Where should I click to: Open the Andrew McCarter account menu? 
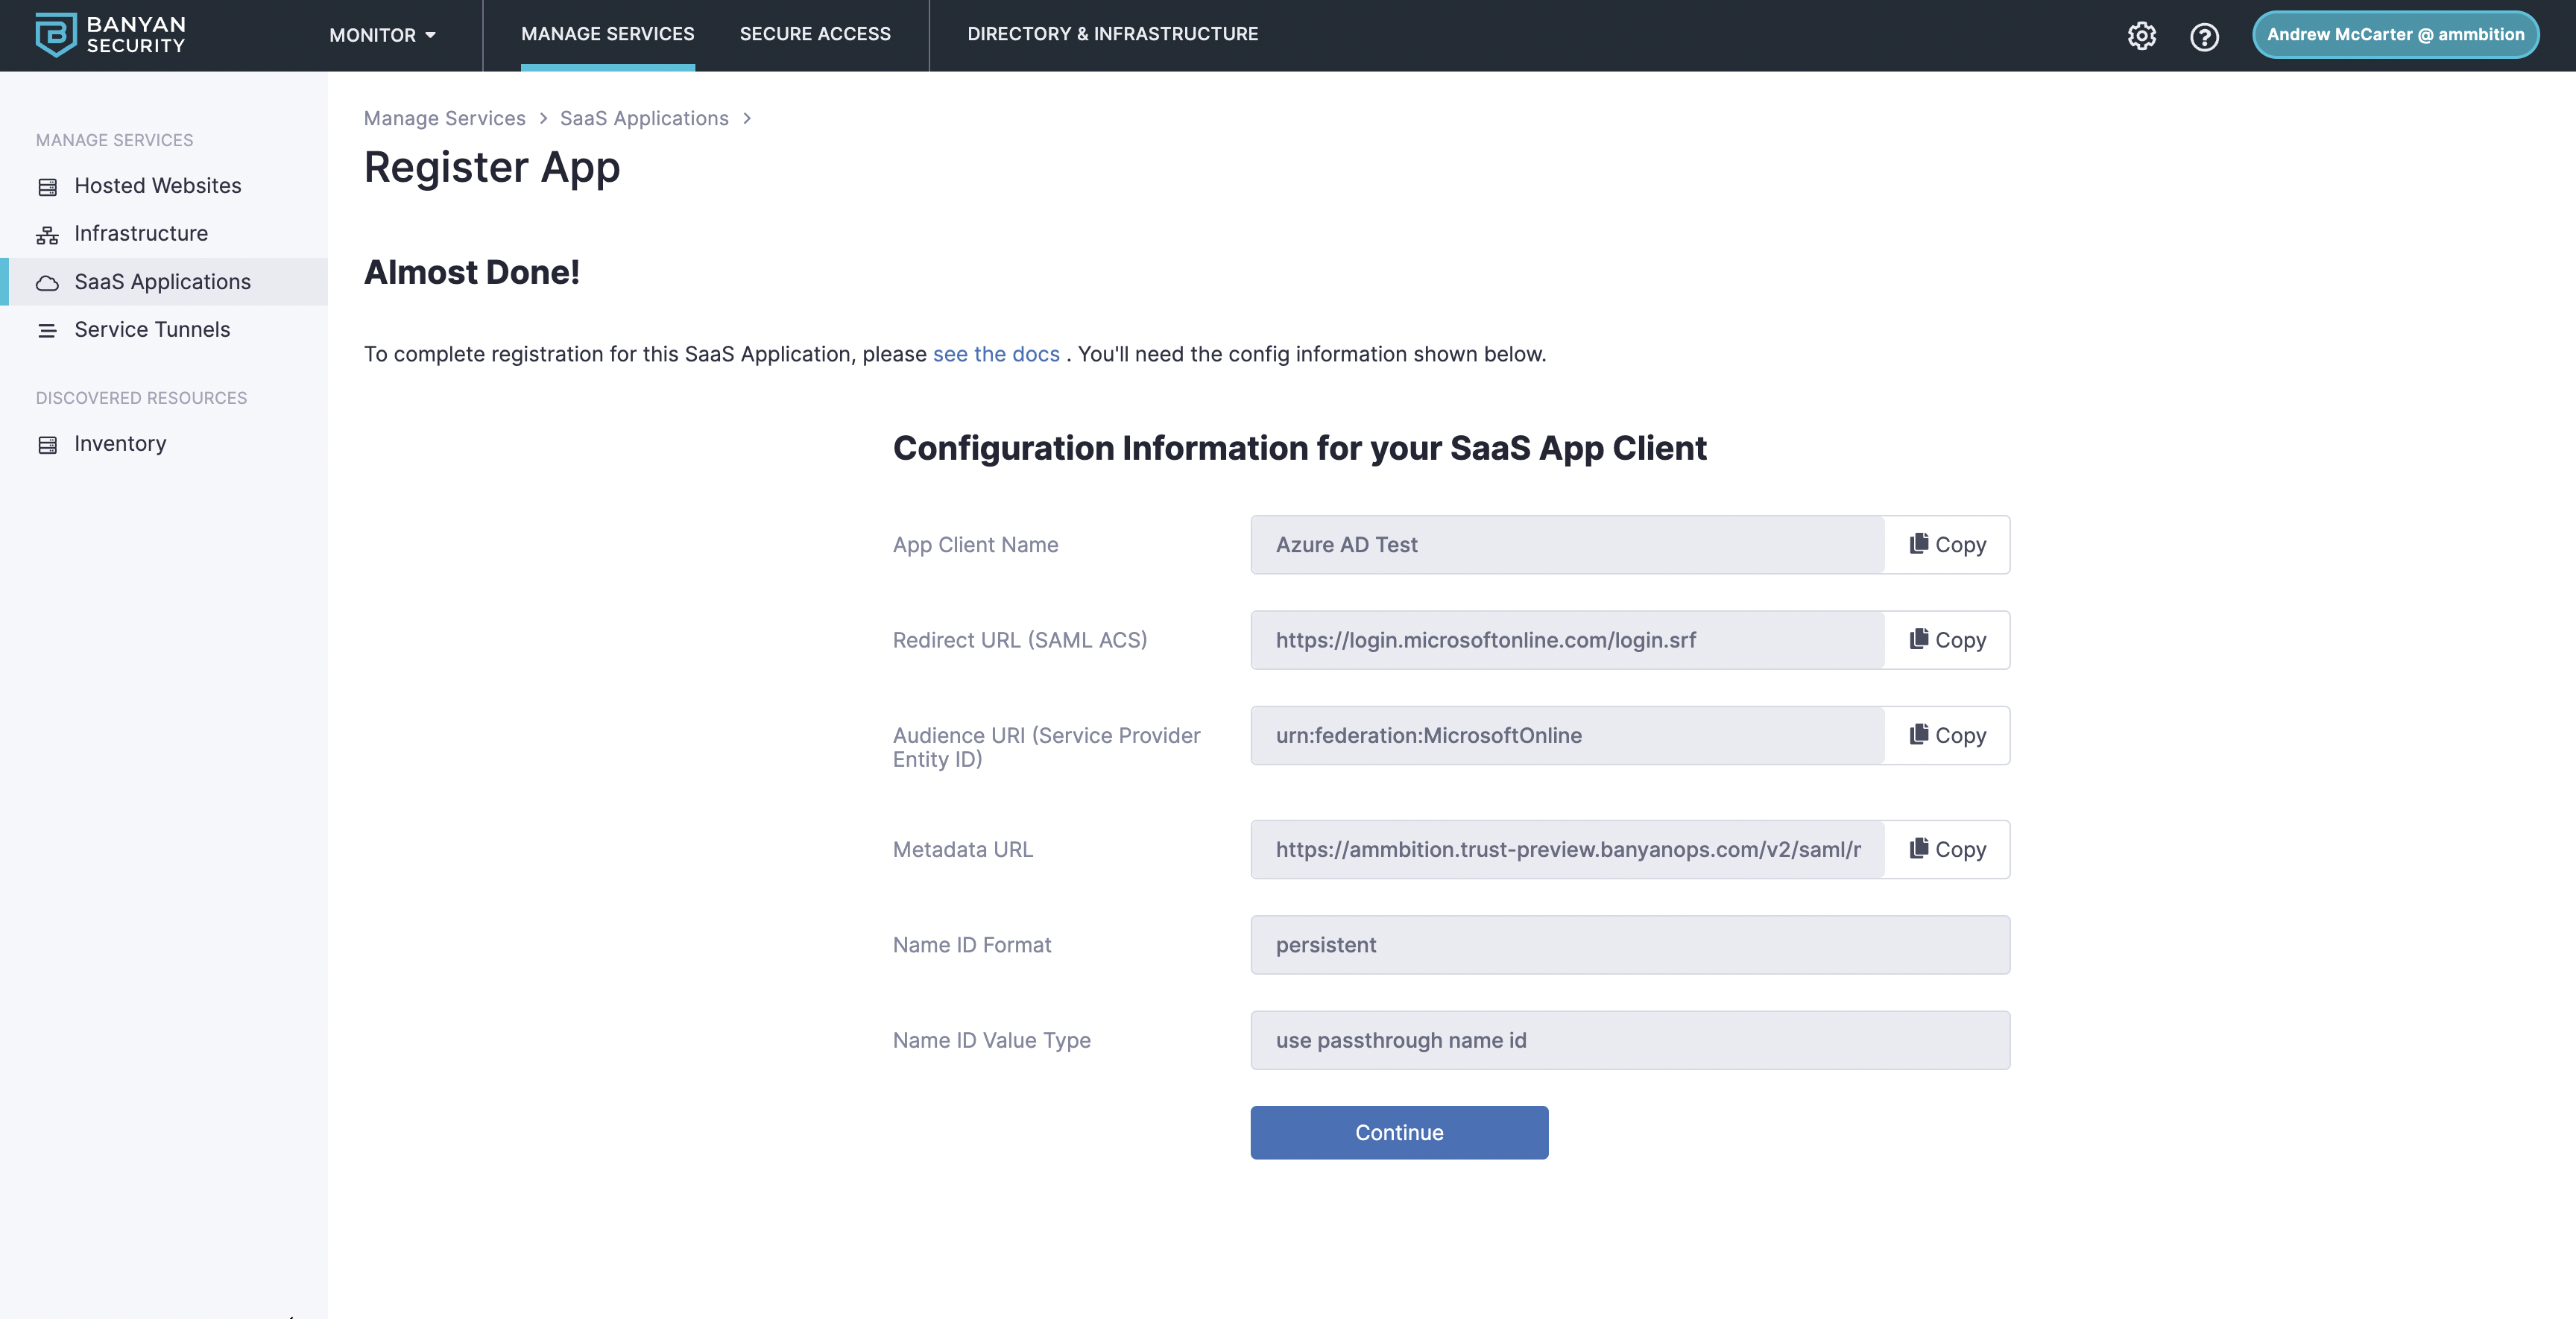(x=2395, y=35)
